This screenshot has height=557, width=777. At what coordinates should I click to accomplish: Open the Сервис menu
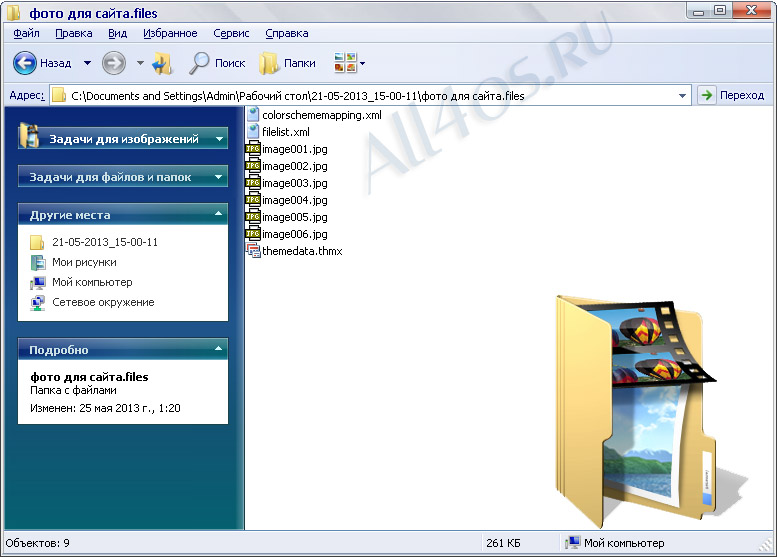pyautogui.click(x=231, y=33)
